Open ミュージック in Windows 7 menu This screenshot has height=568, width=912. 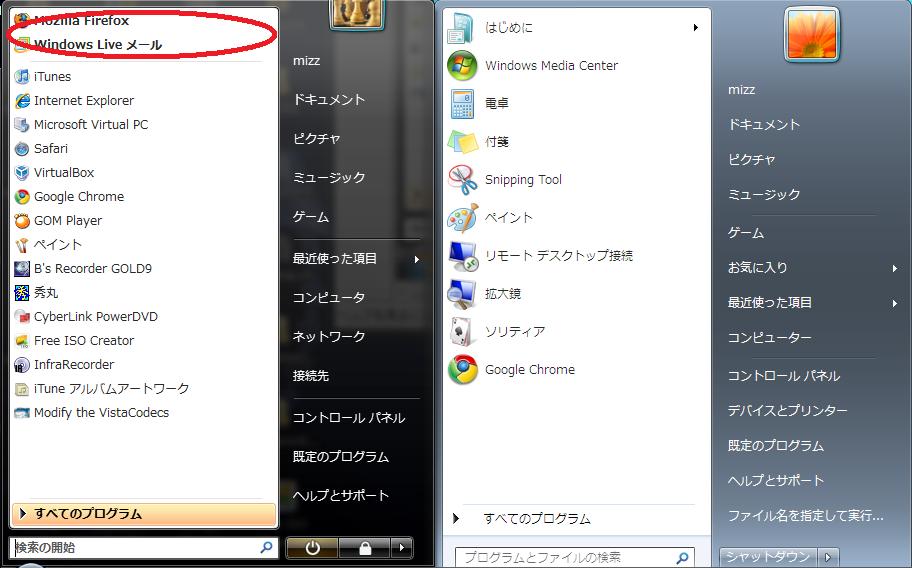764,194
